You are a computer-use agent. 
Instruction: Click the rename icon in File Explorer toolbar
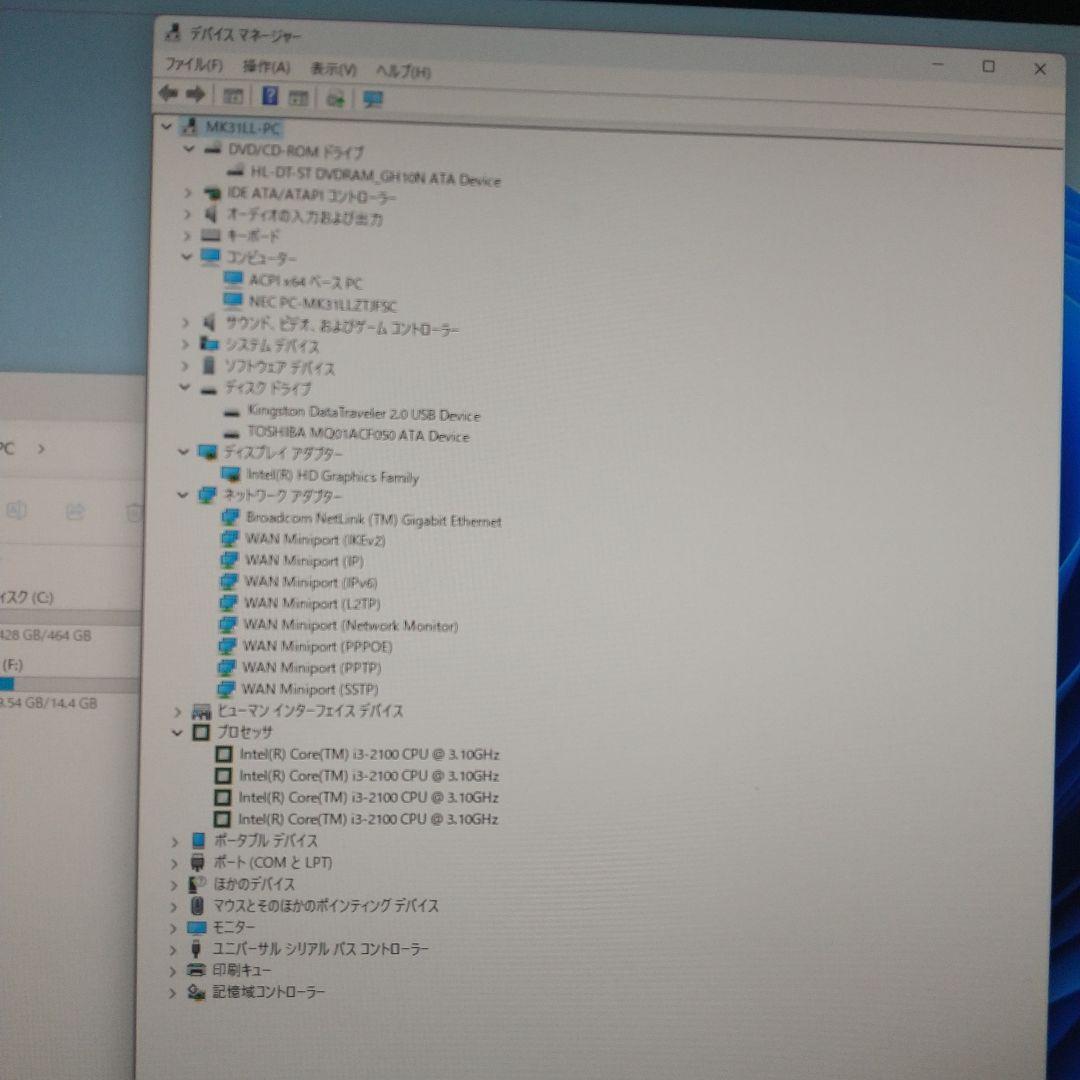click(16, 511)
